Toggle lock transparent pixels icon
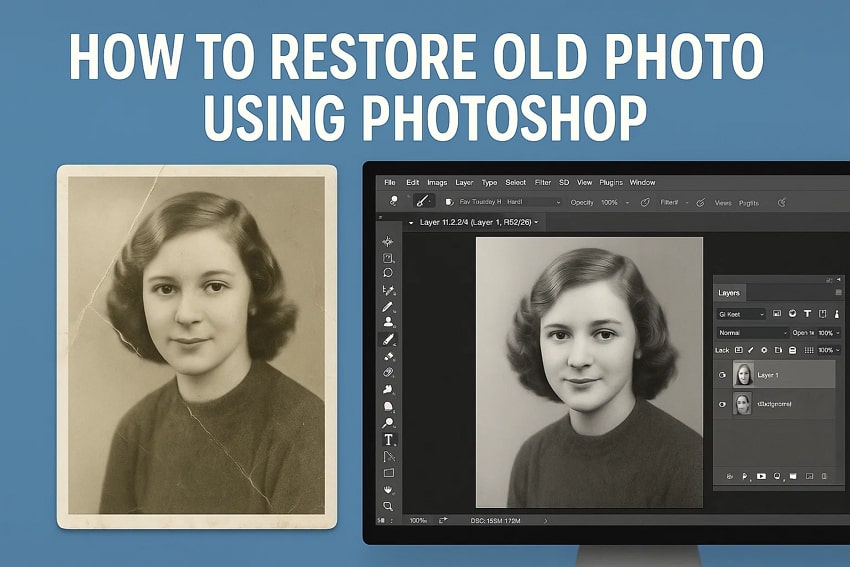The width and height of the screenshot is (850, 567). coord(738,350)
